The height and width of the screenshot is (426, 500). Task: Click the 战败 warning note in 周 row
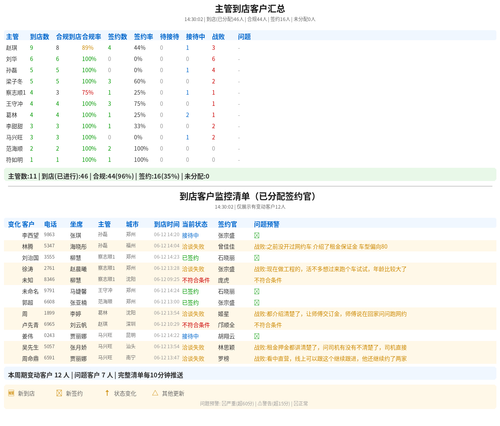click(330, 314)
